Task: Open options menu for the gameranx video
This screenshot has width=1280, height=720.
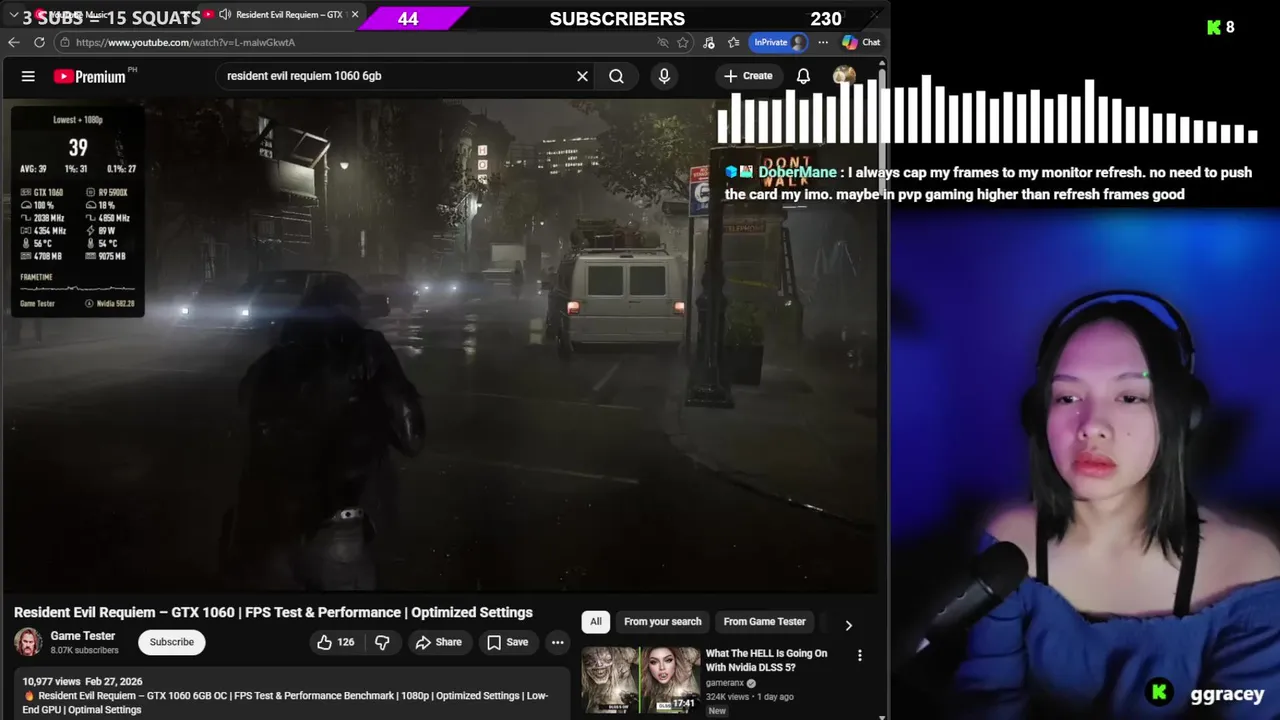Action: click(859, 655)
